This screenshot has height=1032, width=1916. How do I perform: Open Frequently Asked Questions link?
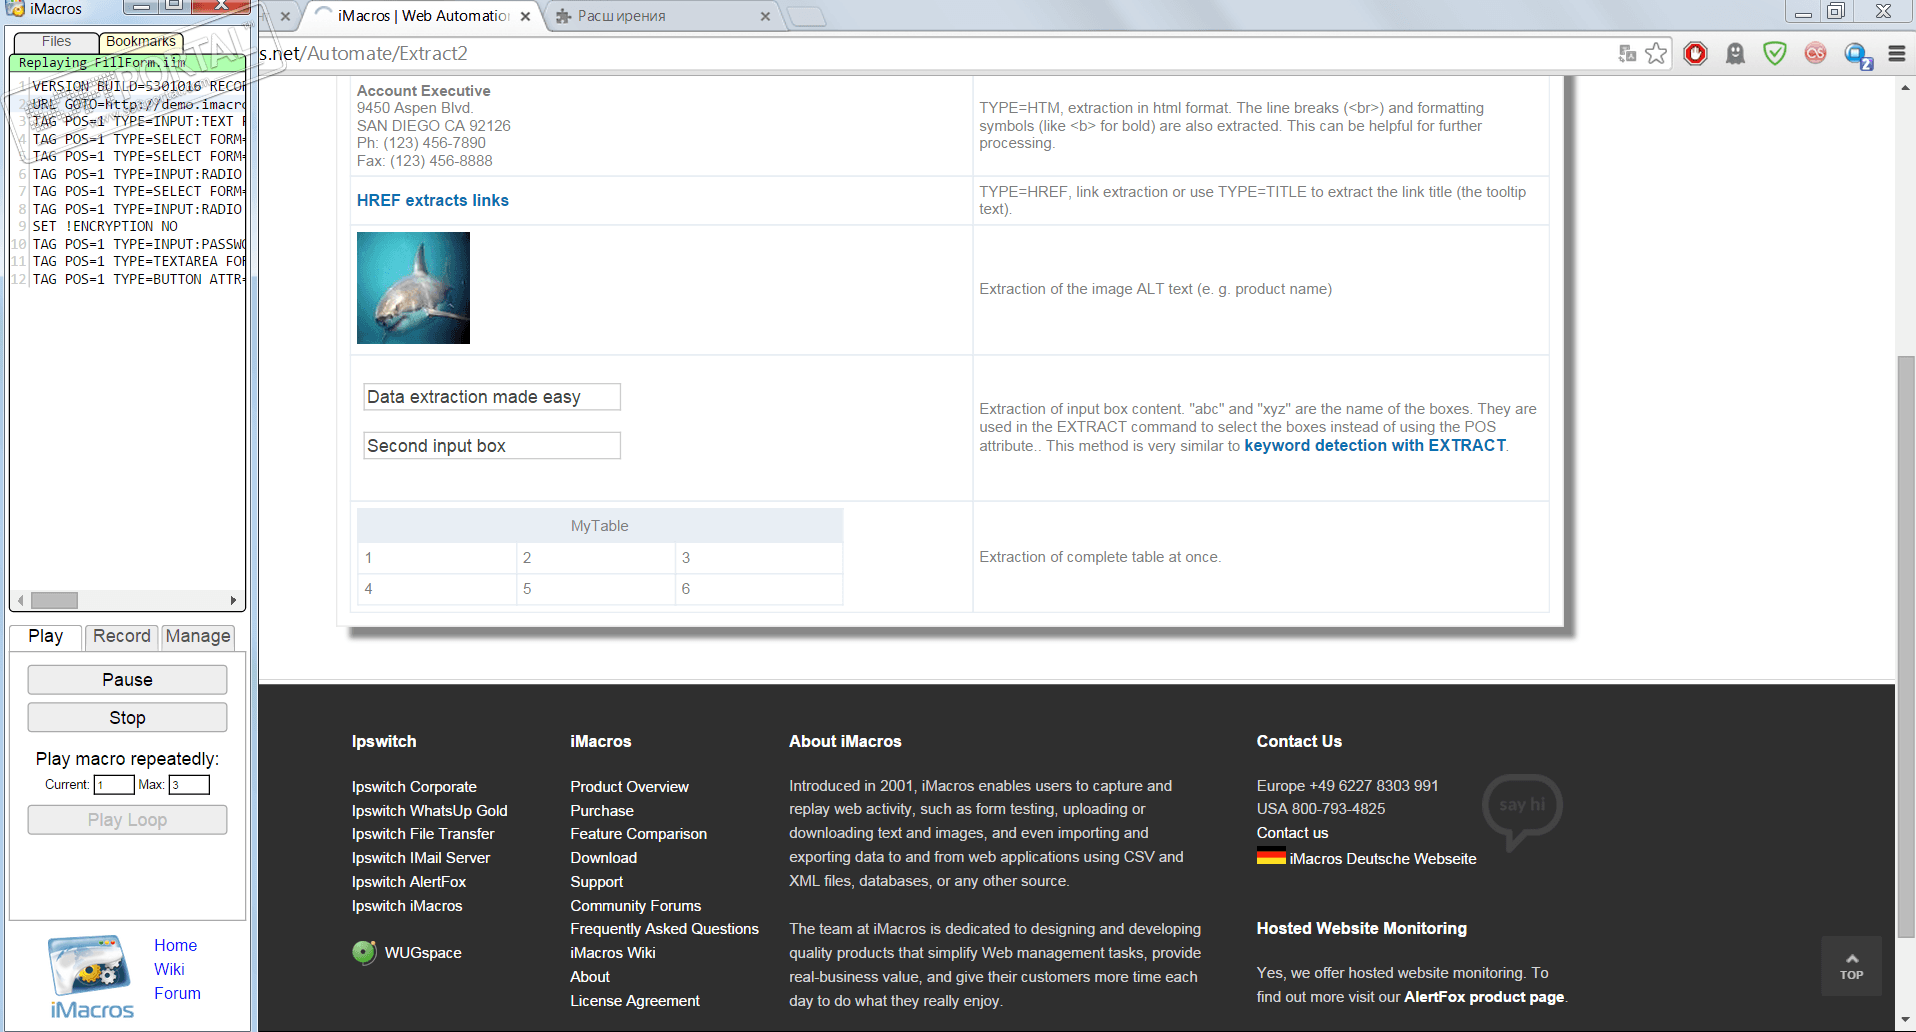click(665, 929)
